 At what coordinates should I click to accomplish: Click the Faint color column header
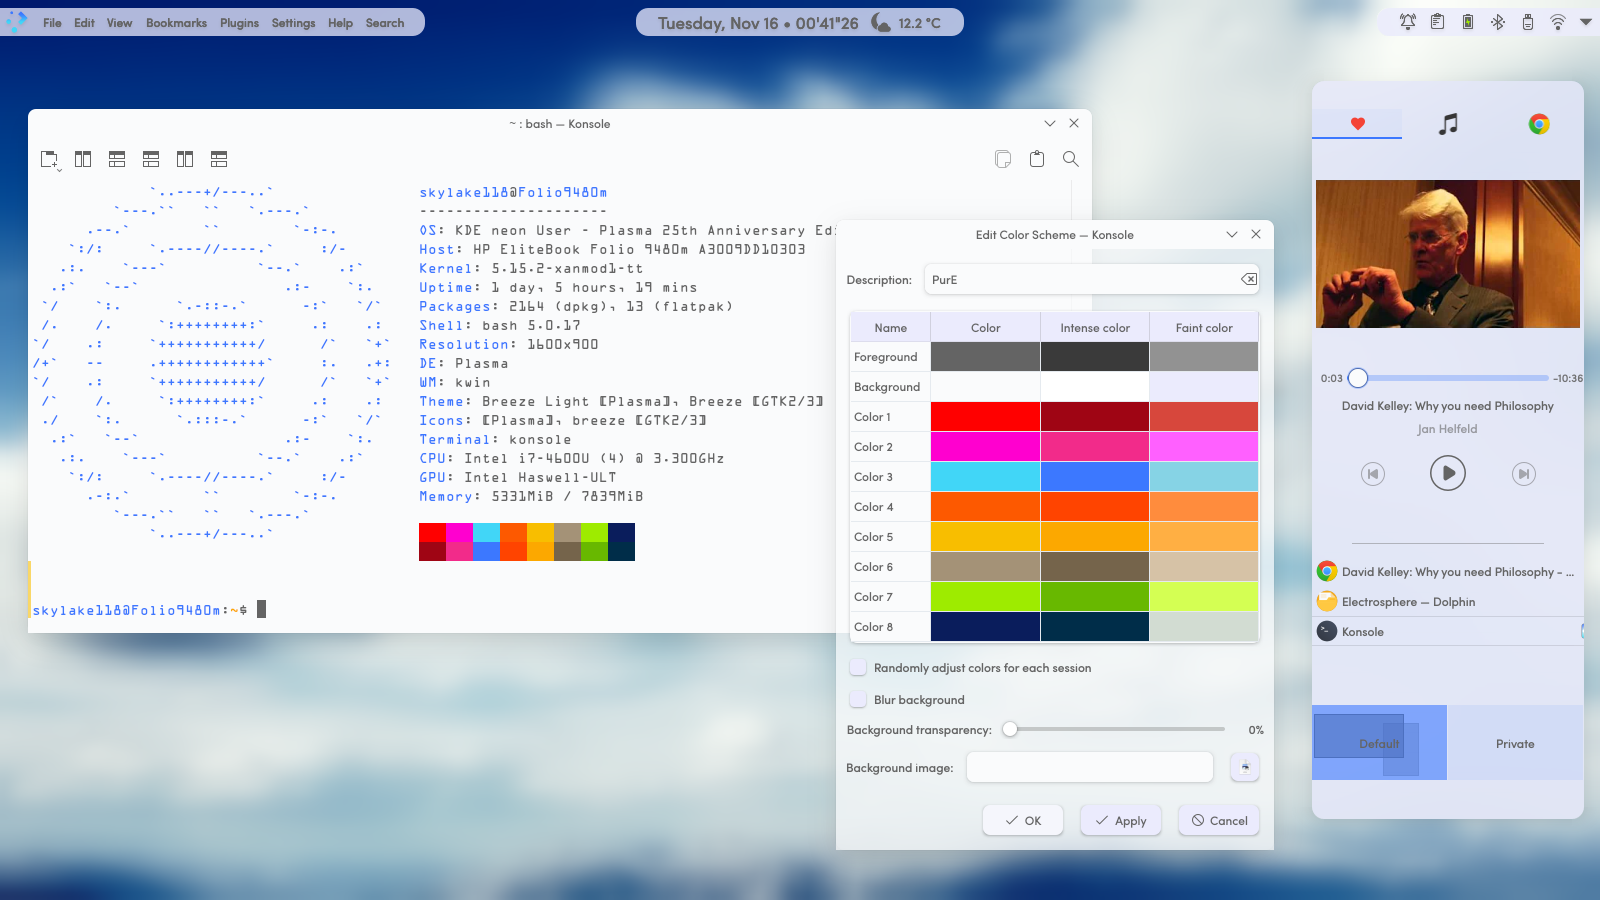point(1204,328)
